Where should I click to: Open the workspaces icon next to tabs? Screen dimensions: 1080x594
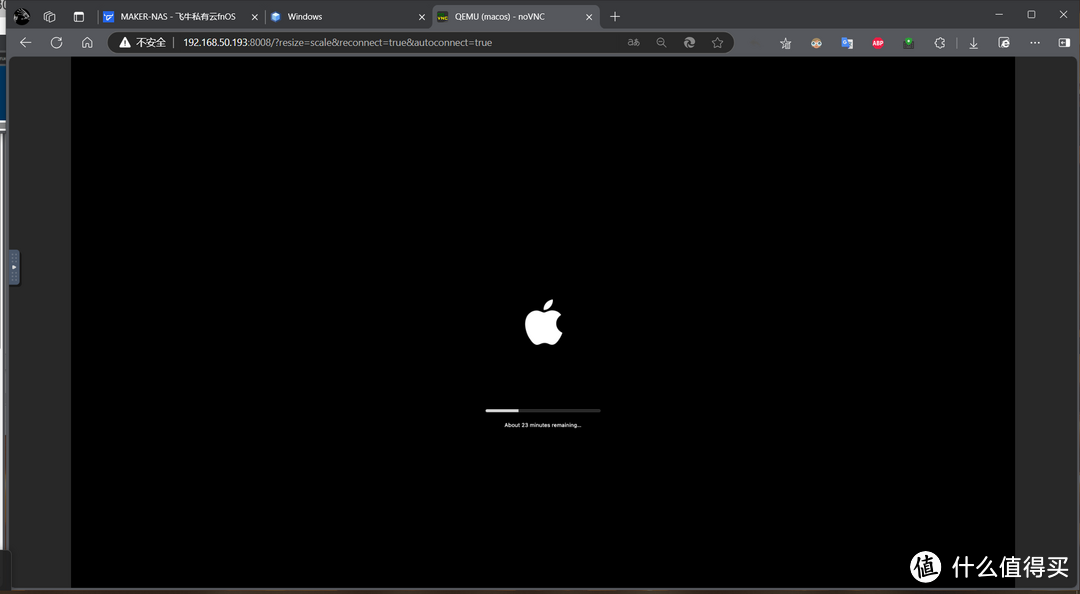coord(49,16)
